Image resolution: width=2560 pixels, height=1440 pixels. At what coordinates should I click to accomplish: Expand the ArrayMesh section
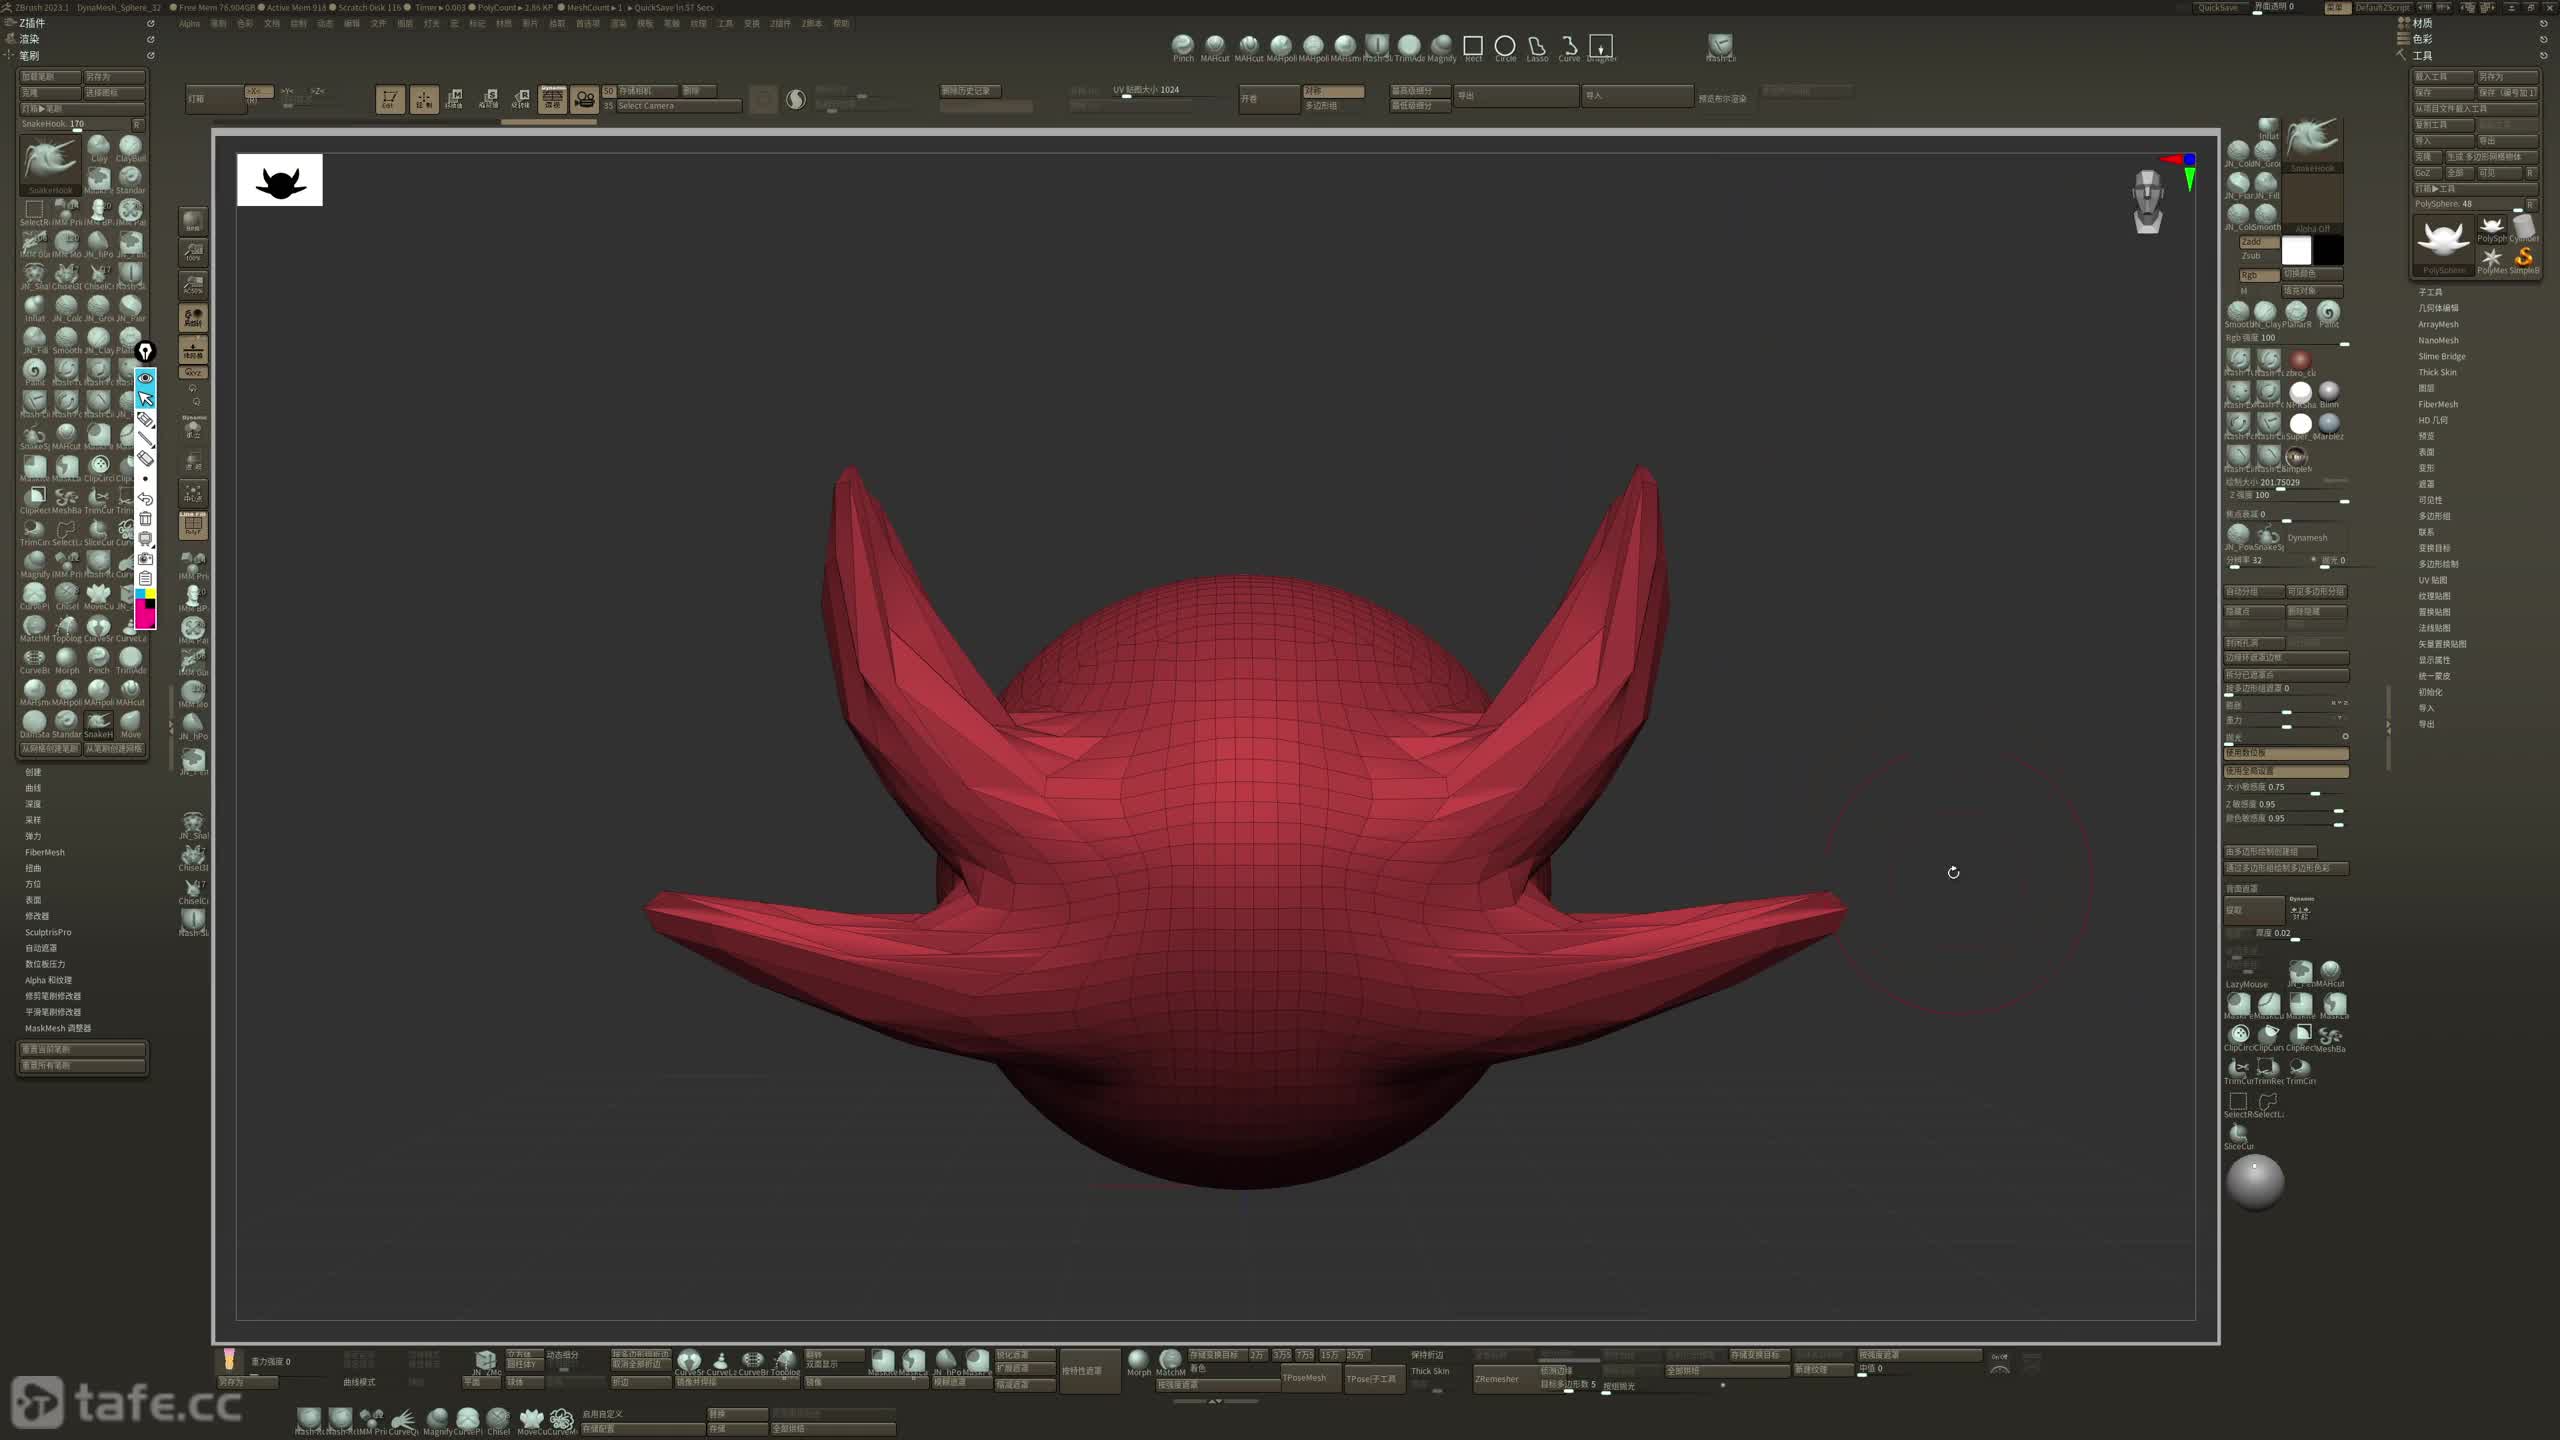[x=2438, y=324]
